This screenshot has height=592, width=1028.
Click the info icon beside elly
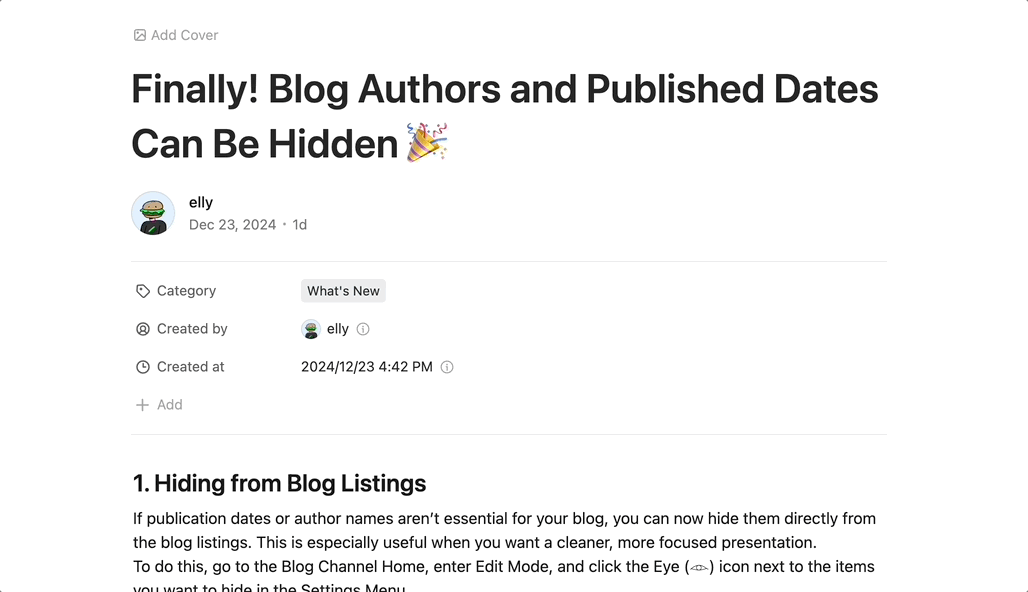click(363, 329)
